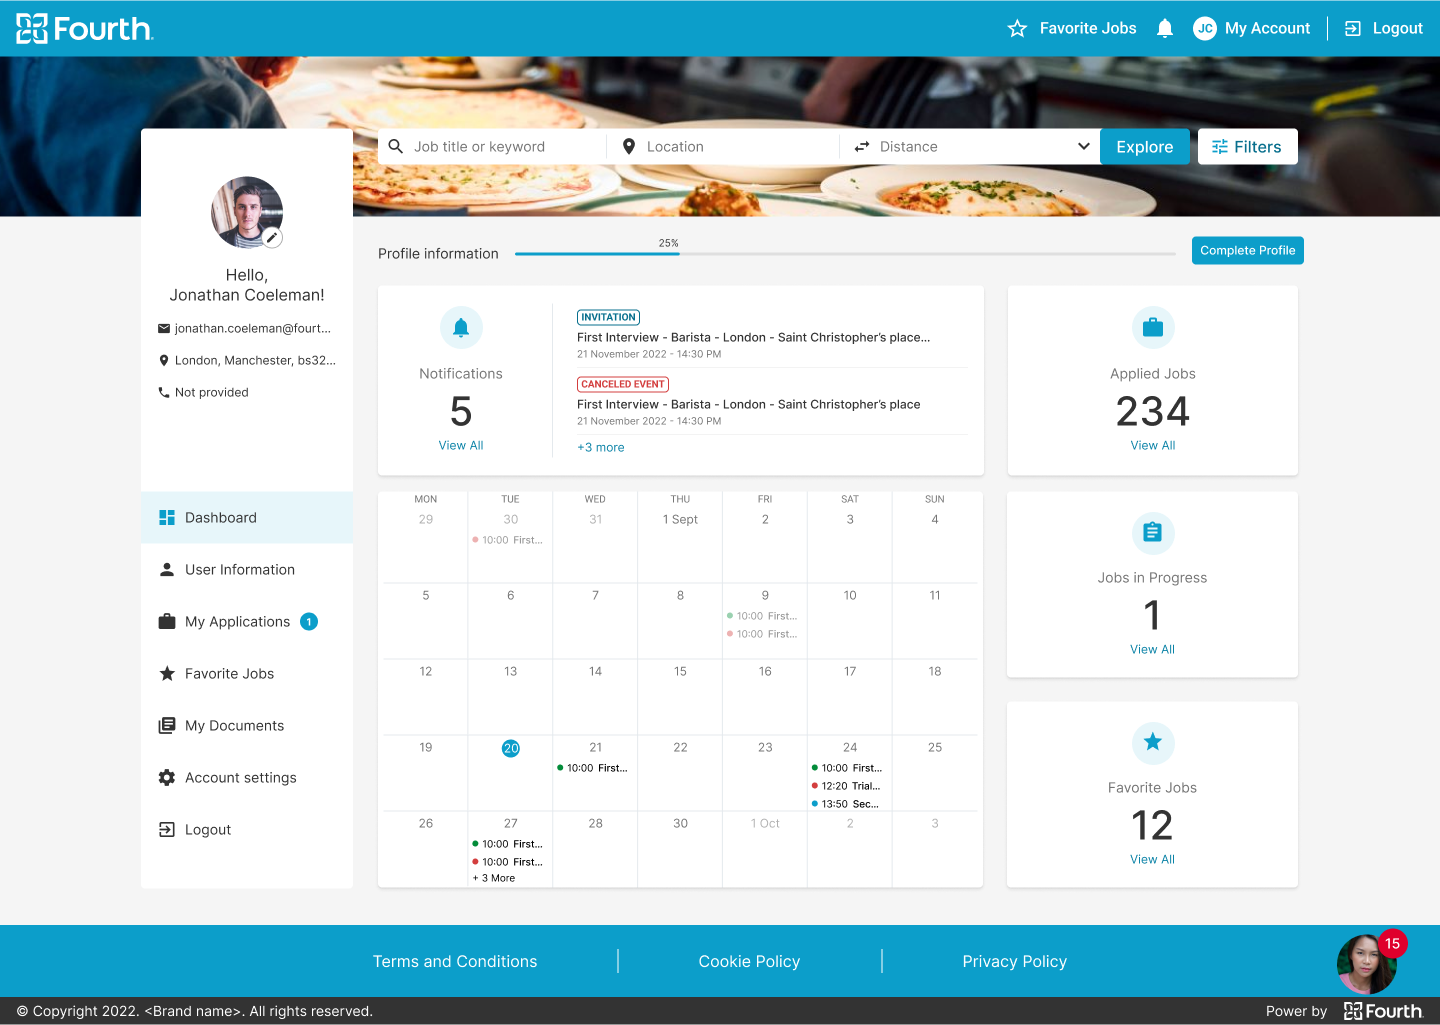Click the Jobs in Progress clipboard icon
This screenshot has width=1440, height=1025.
pos(1152,533)
